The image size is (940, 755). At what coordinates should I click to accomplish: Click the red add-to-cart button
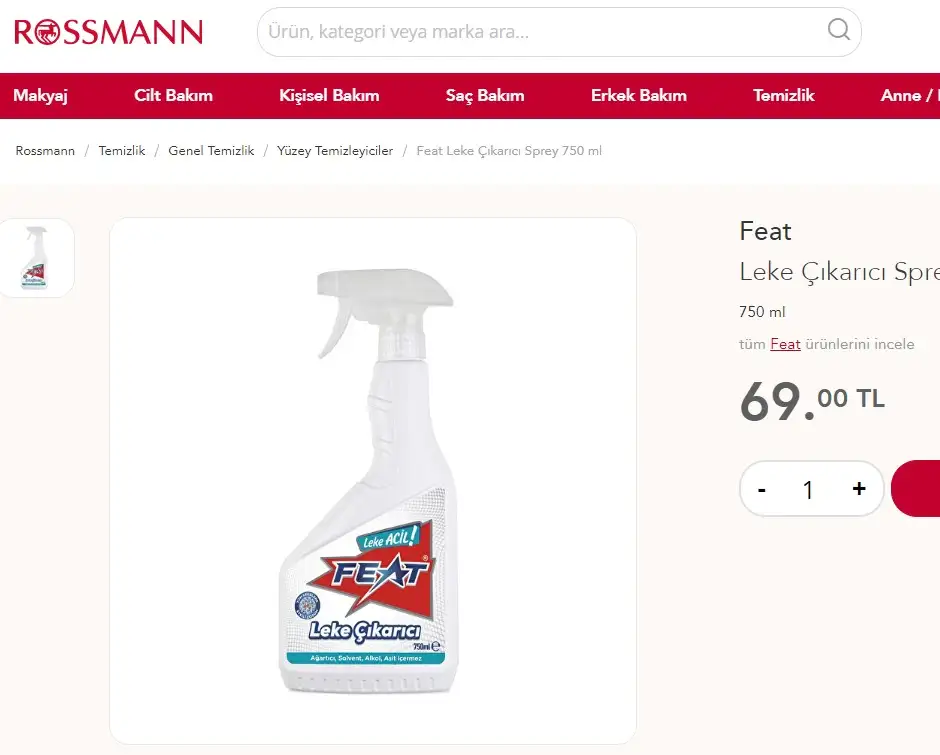click(916, 488)
